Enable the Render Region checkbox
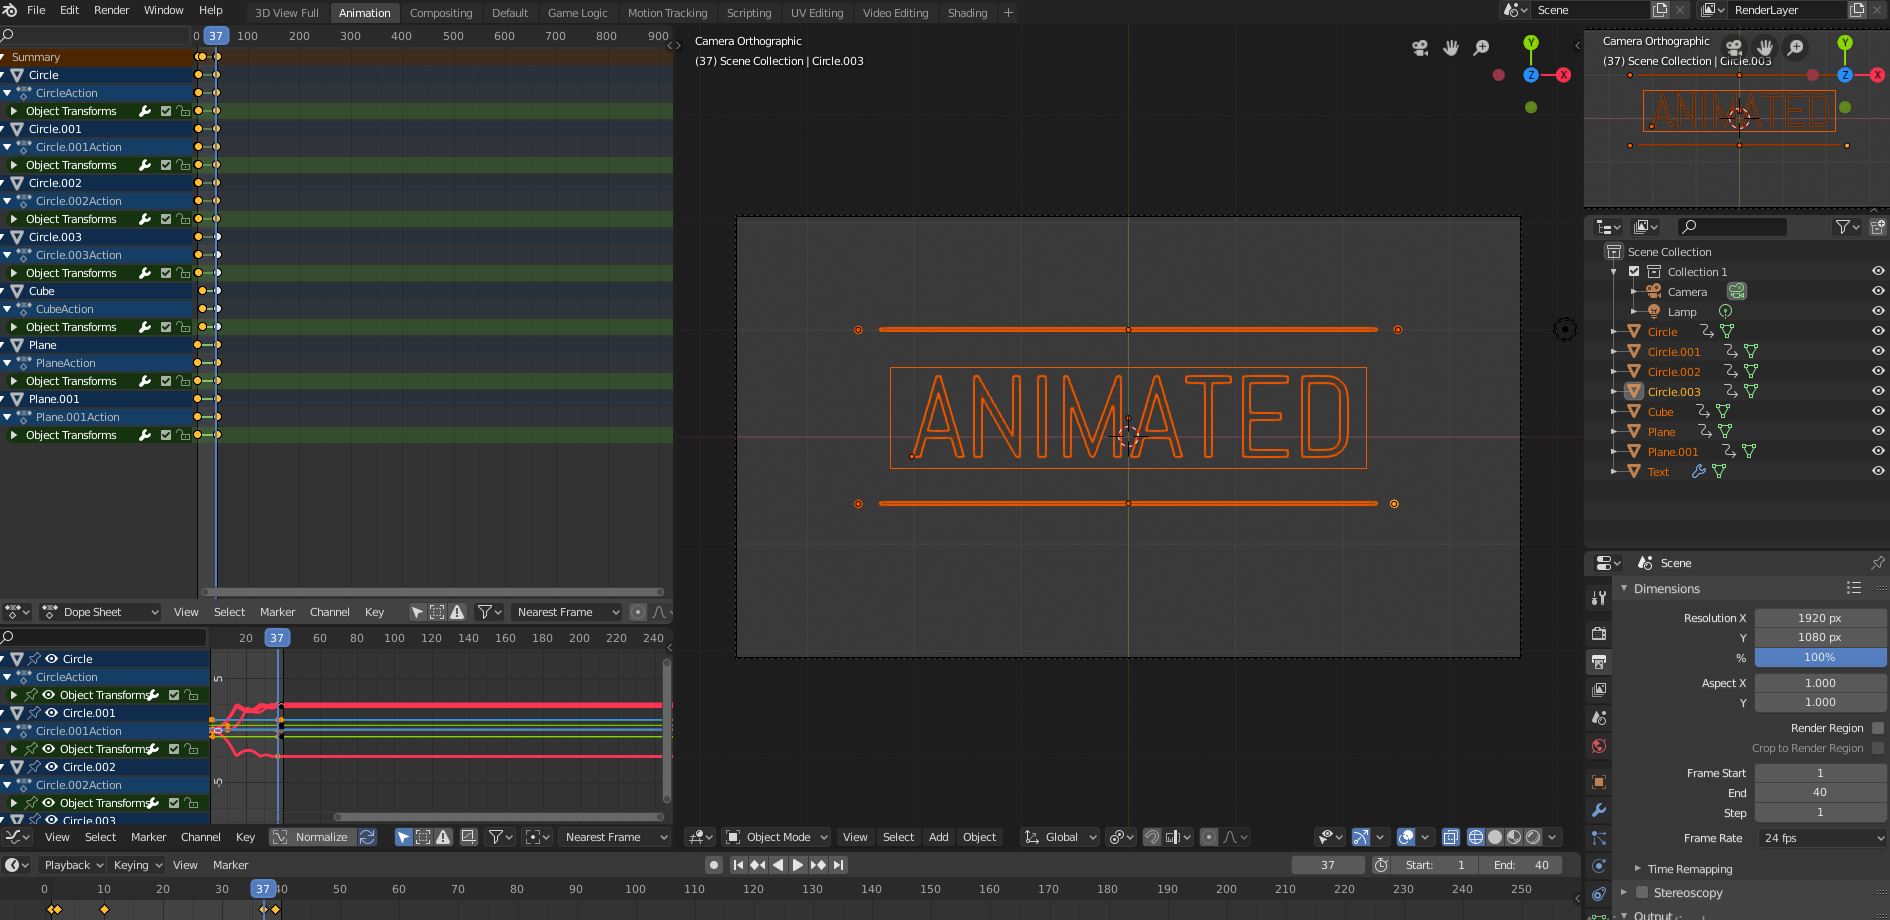This screenshot has height=920, width=1890. pos(1877,728)
